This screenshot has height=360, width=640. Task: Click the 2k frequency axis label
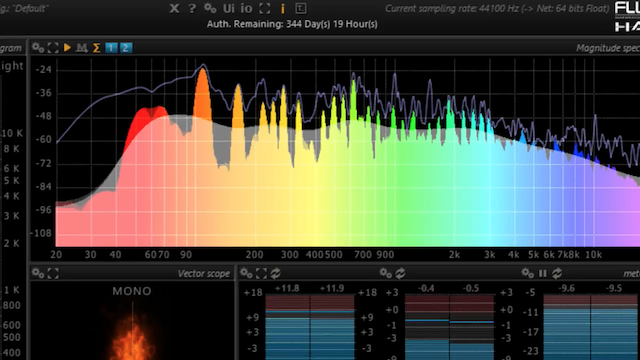pyautogui.click(x=454, y=255)
